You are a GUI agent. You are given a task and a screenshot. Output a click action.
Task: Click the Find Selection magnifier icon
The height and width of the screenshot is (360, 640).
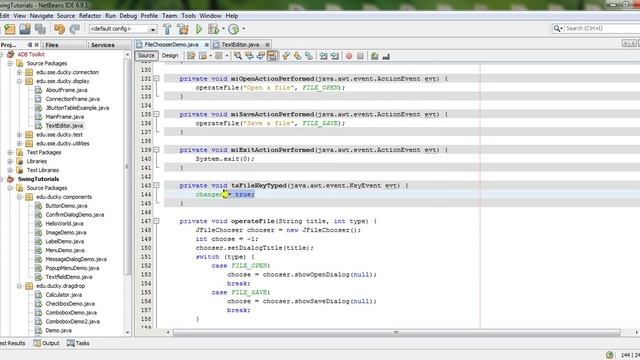click(x=238, y=56)
